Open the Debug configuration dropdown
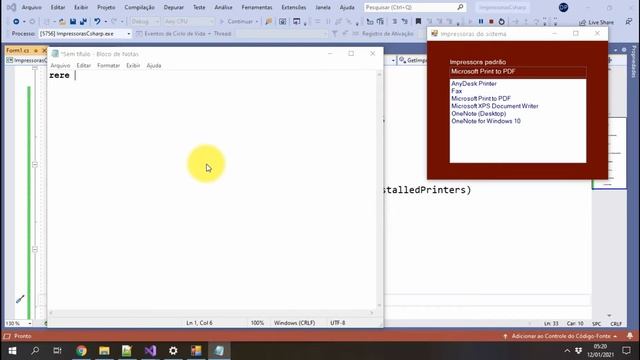Screen dimensions: 640x360 click(145, 21)
